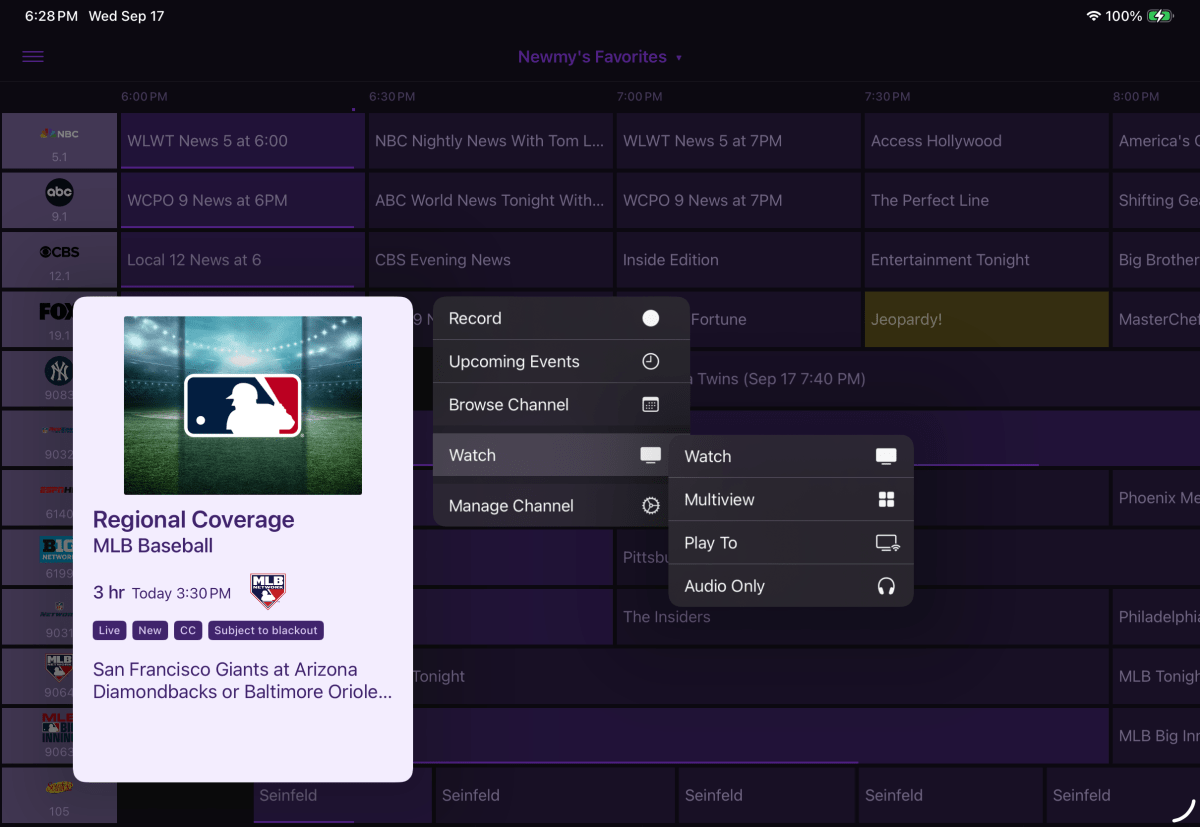The image size is (1200, 827).
Task: Click the 7:30 PM time header
Action: click(888, 97)
